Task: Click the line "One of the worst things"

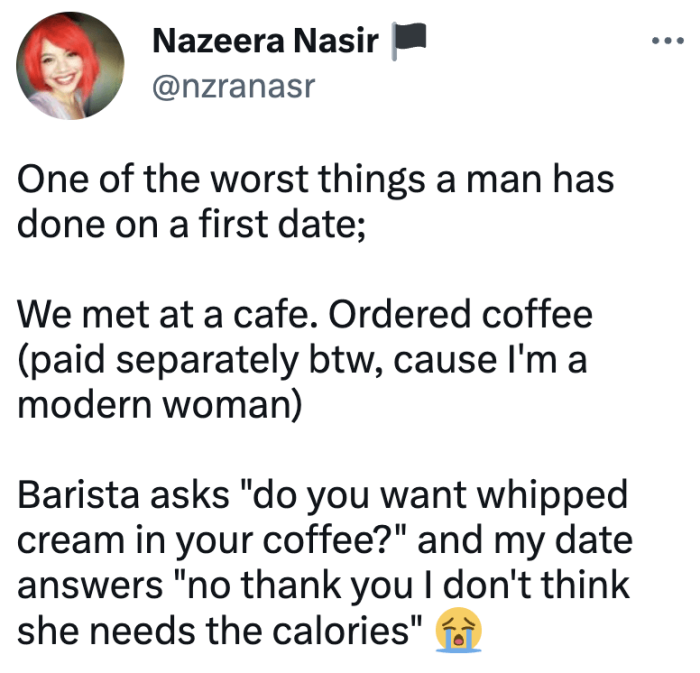Action: click(x=316, y=181)
